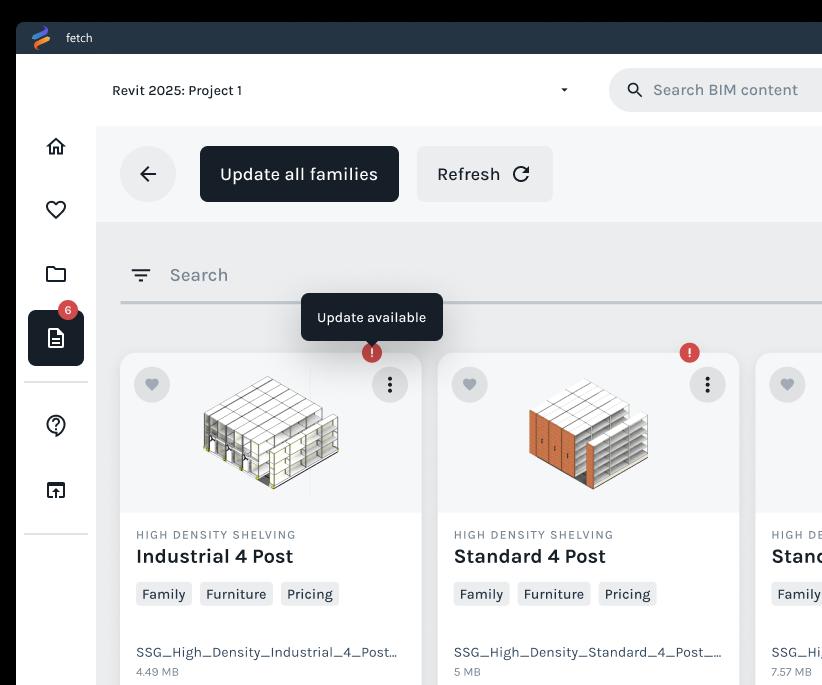Select the documents icon with the 6 badge
Viewport: 822px width, 685px height.
(x=56, y=338)
